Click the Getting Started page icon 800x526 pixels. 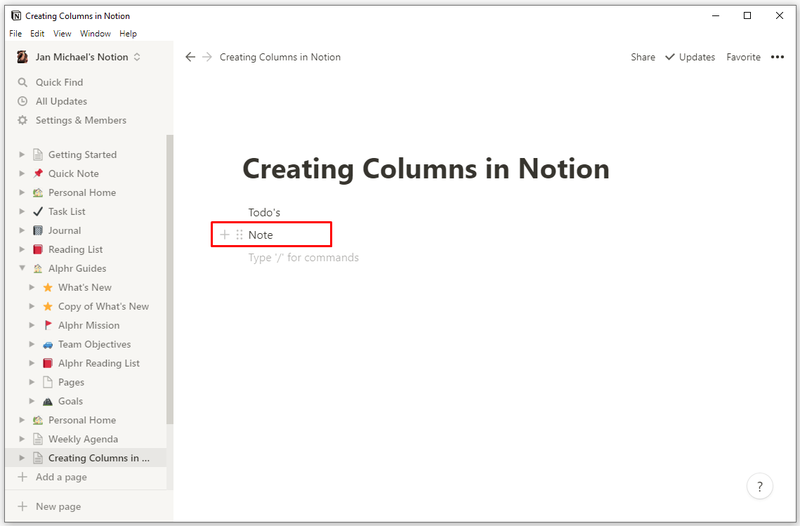point(38,155)
